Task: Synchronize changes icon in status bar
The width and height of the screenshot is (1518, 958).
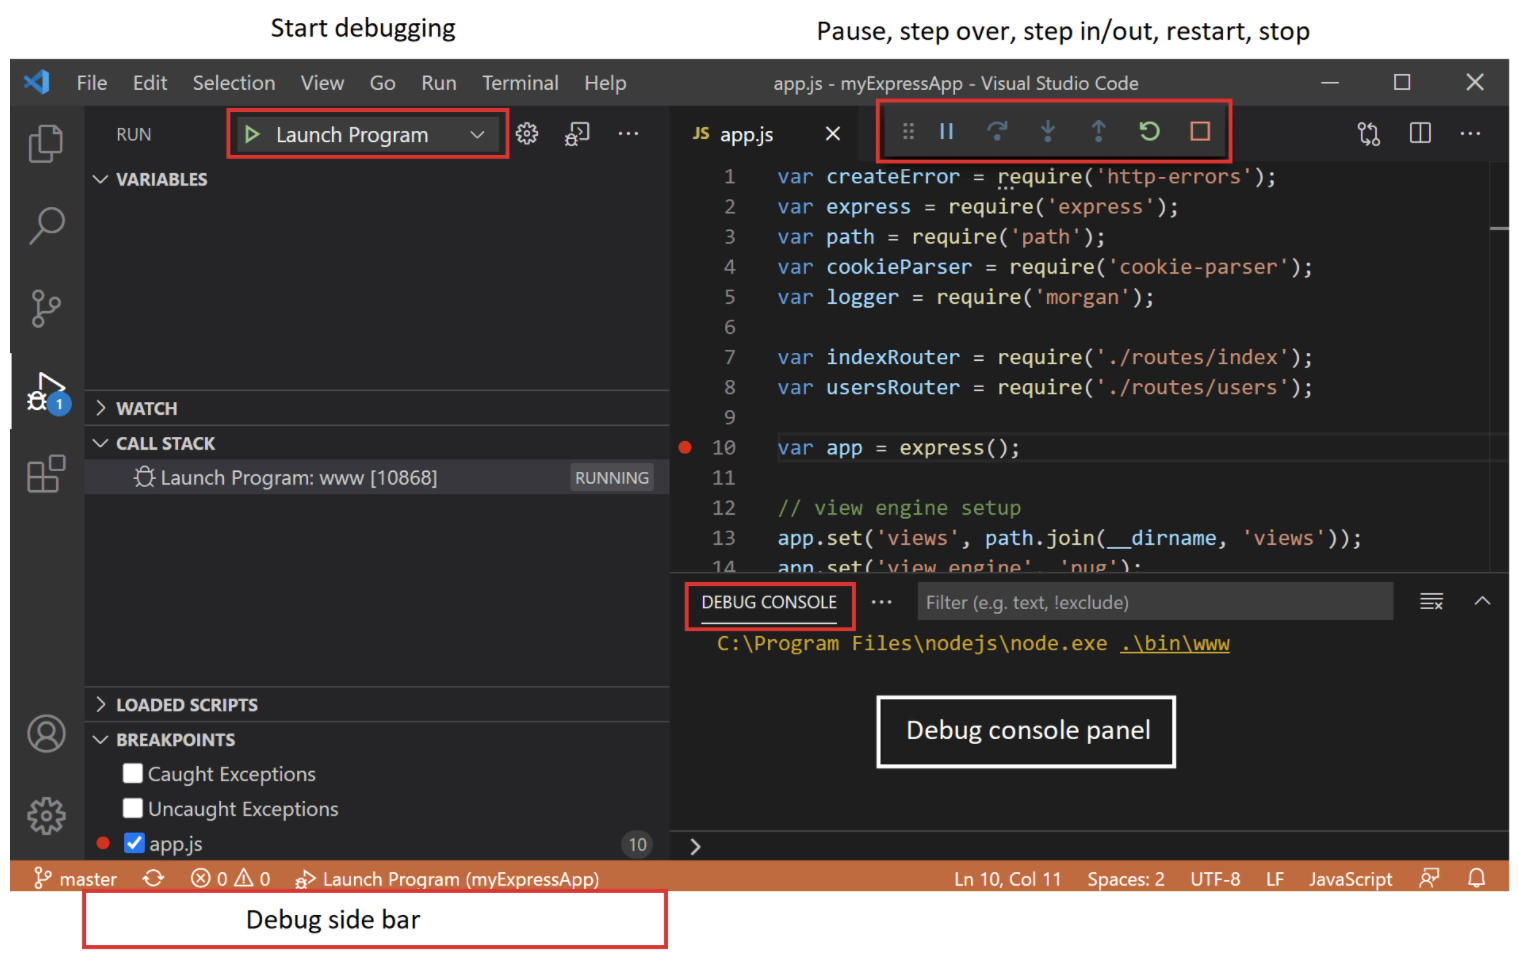Action: (153, 878)
